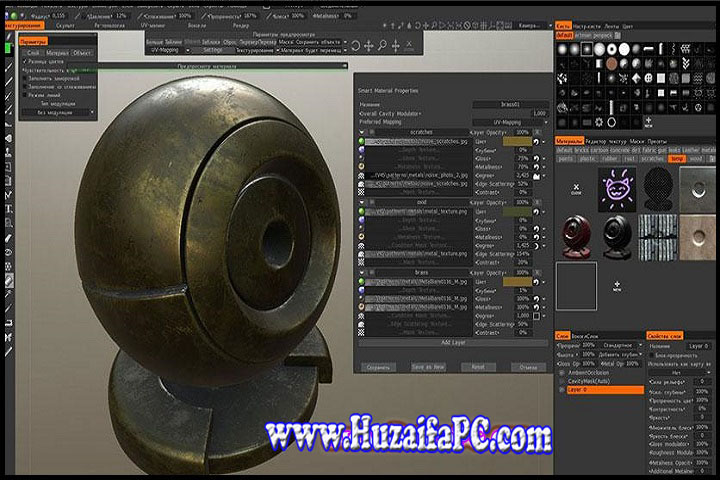Click the new brush plus icon

click(x=648, y=122)
